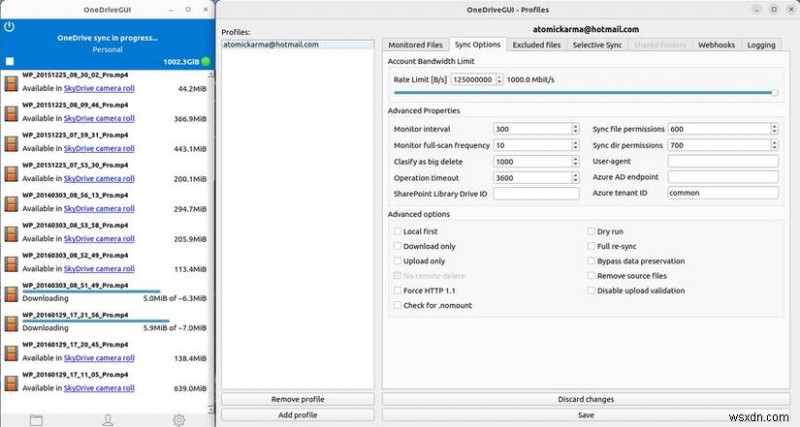Click download progress bar for WP_20160303_08_51_49_Pro.mp4
Screen dimensions: 800x427
(91, 292)
